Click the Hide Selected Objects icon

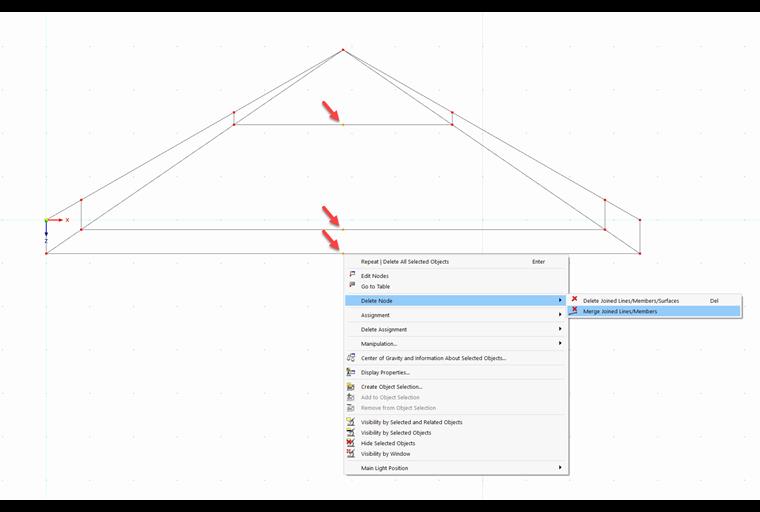coord(351,443)
